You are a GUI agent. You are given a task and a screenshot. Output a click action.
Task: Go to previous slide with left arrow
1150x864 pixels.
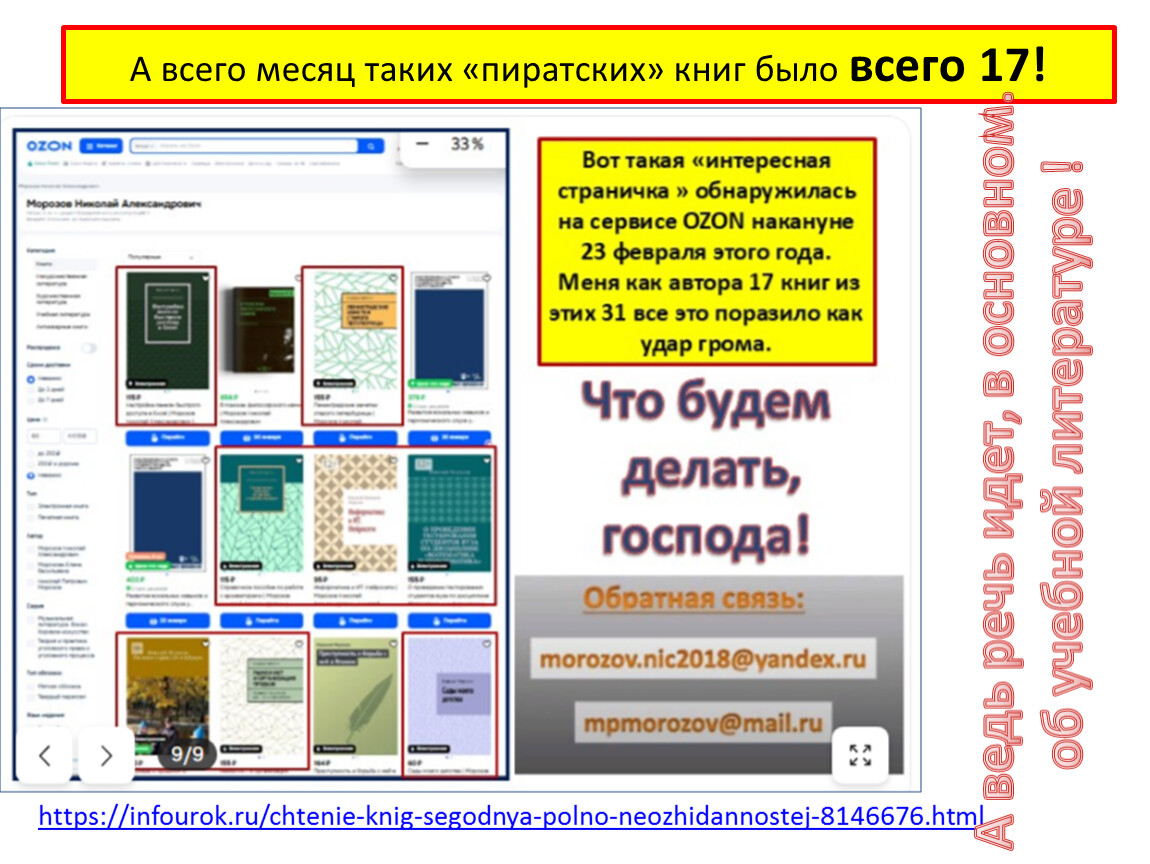coord(44,755)
